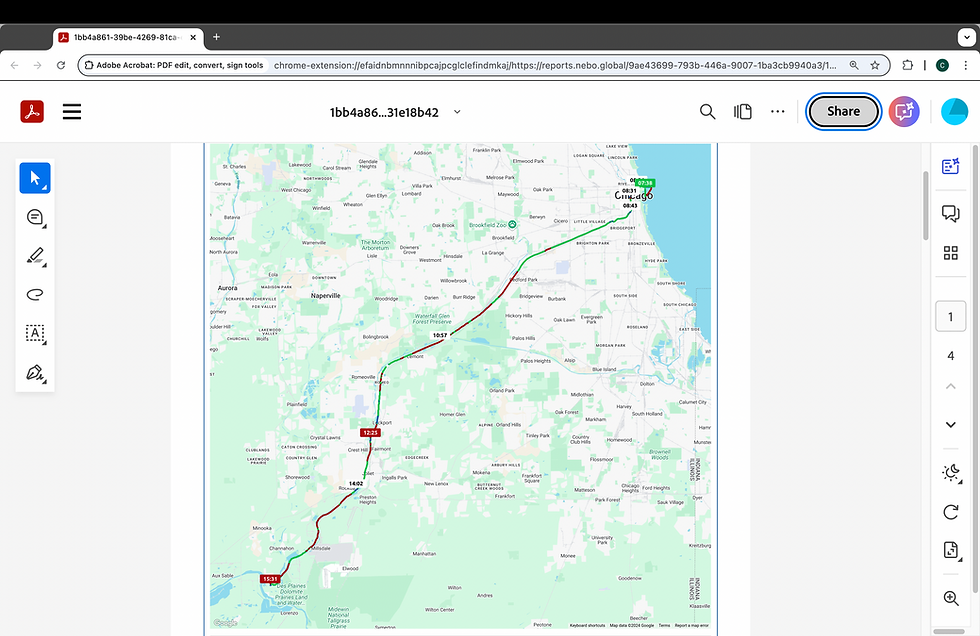Click the green 07:38 route marker
Image resolution: width=980 pixels, height=636 pixels.
tap(646, 183)
